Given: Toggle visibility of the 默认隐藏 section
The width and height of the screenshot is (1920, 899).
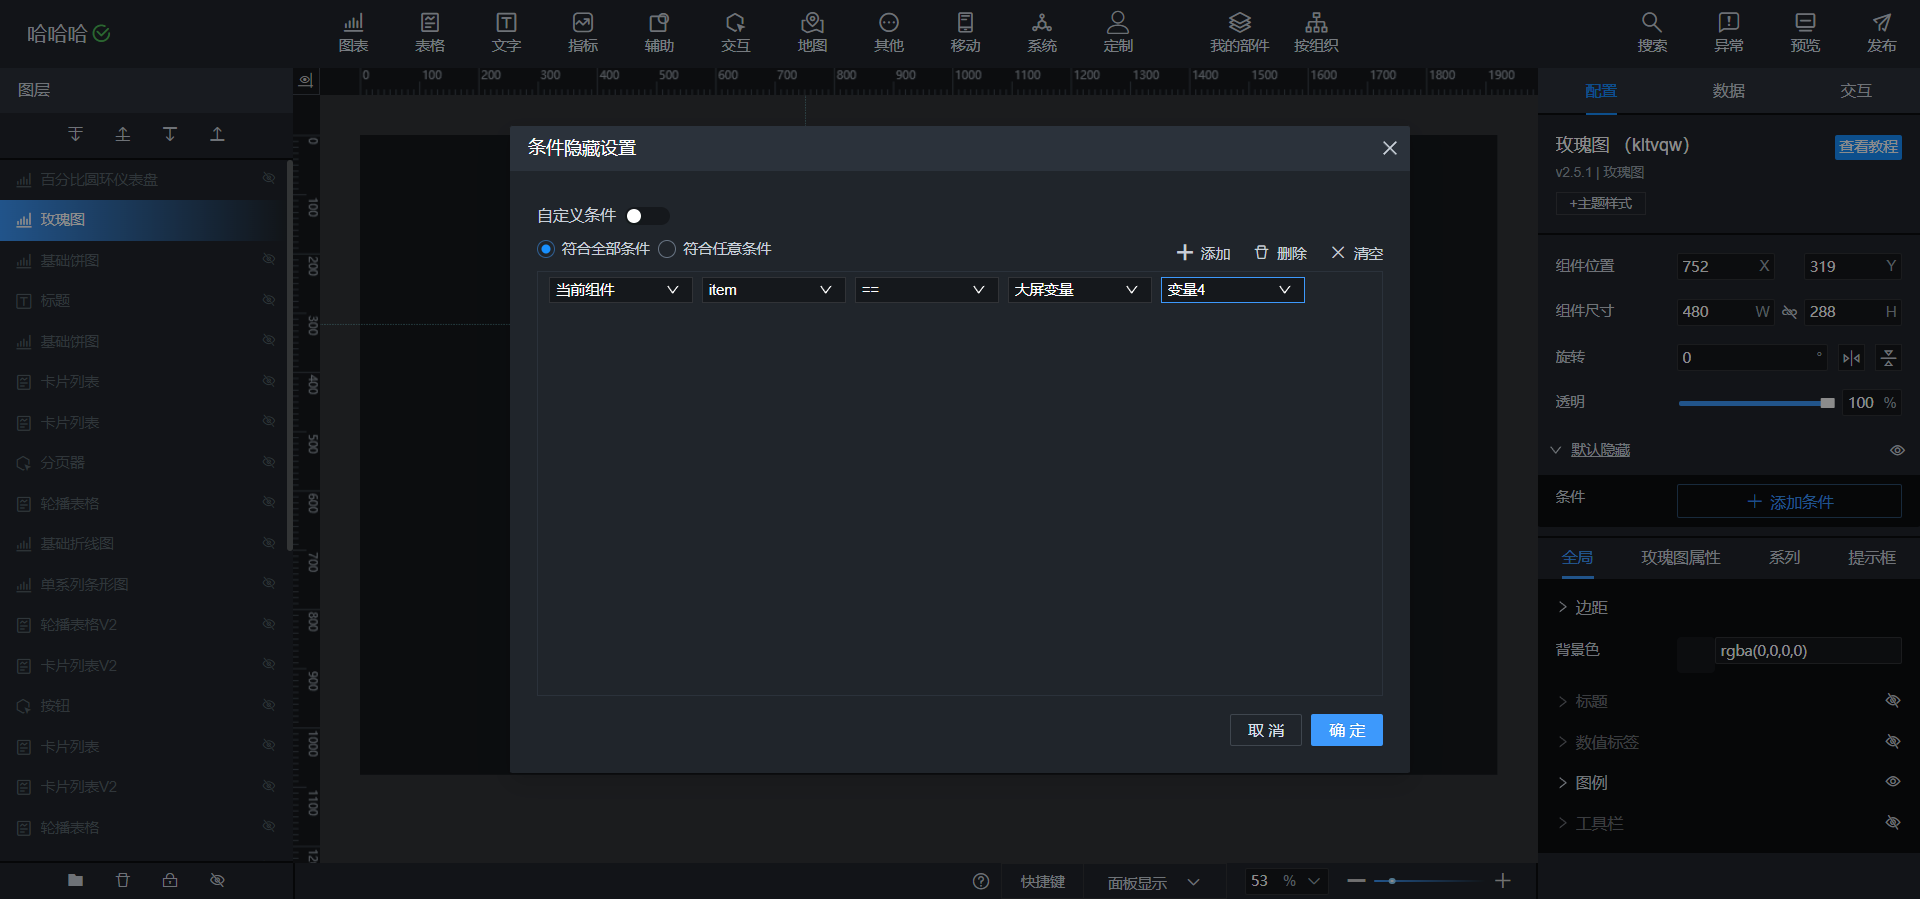Looking at the screenshot, I should tap(1897, 450).
